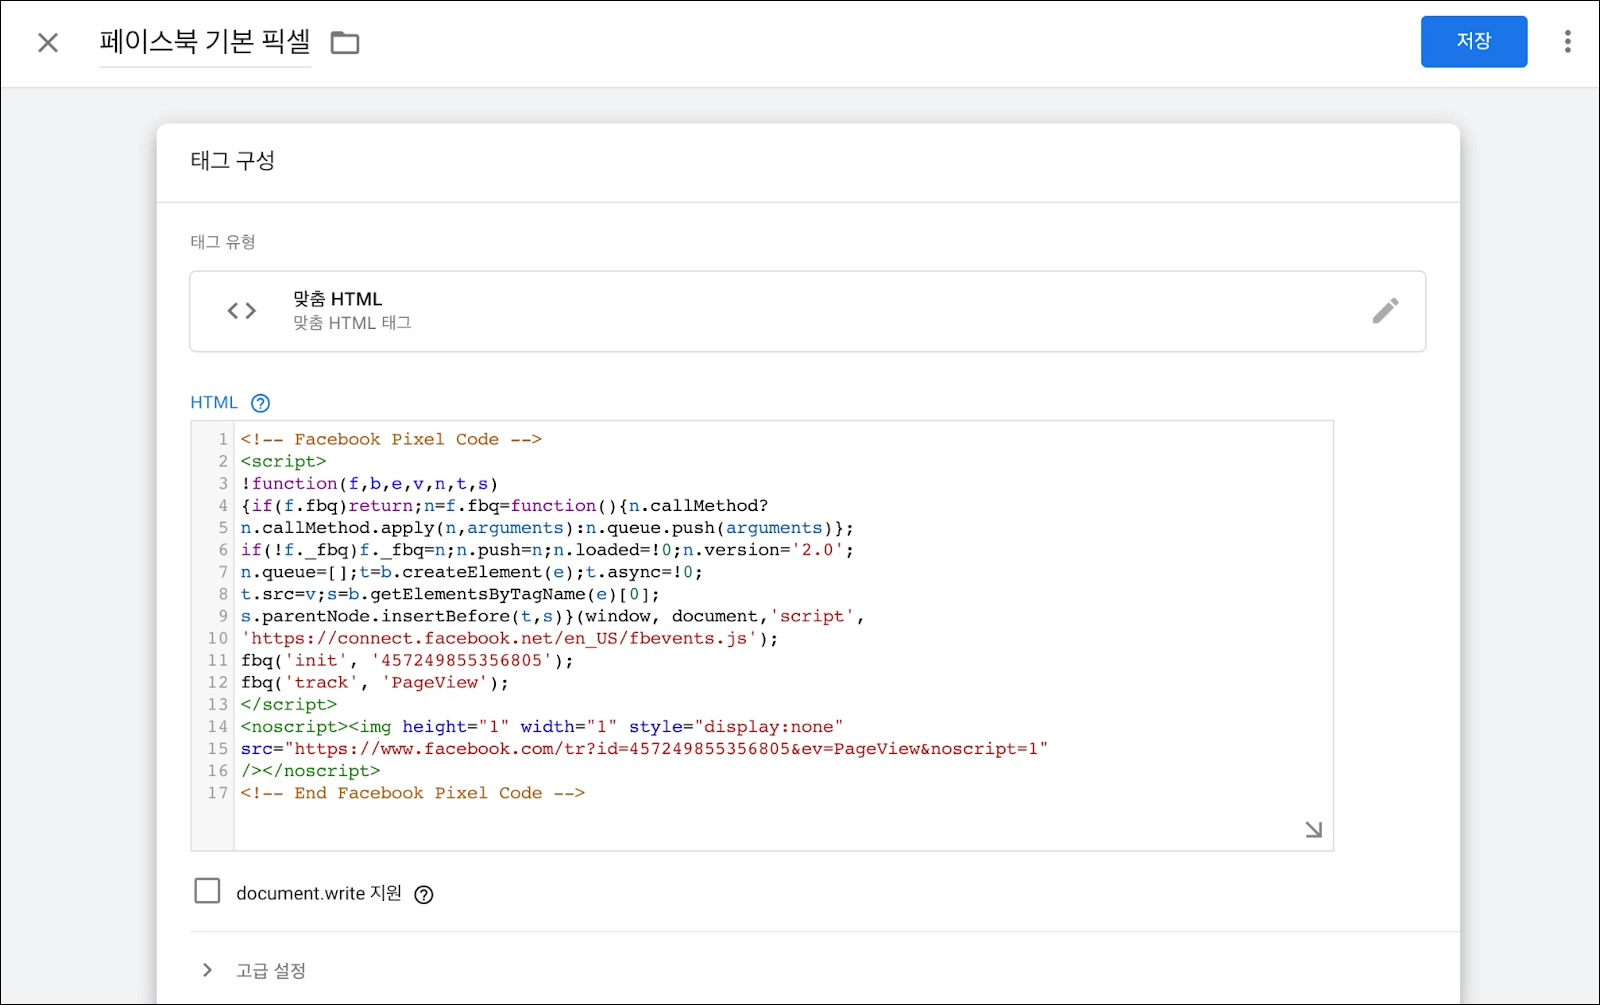
Task: Click the 고급 설정 label
Action: [x=271, y=971]
